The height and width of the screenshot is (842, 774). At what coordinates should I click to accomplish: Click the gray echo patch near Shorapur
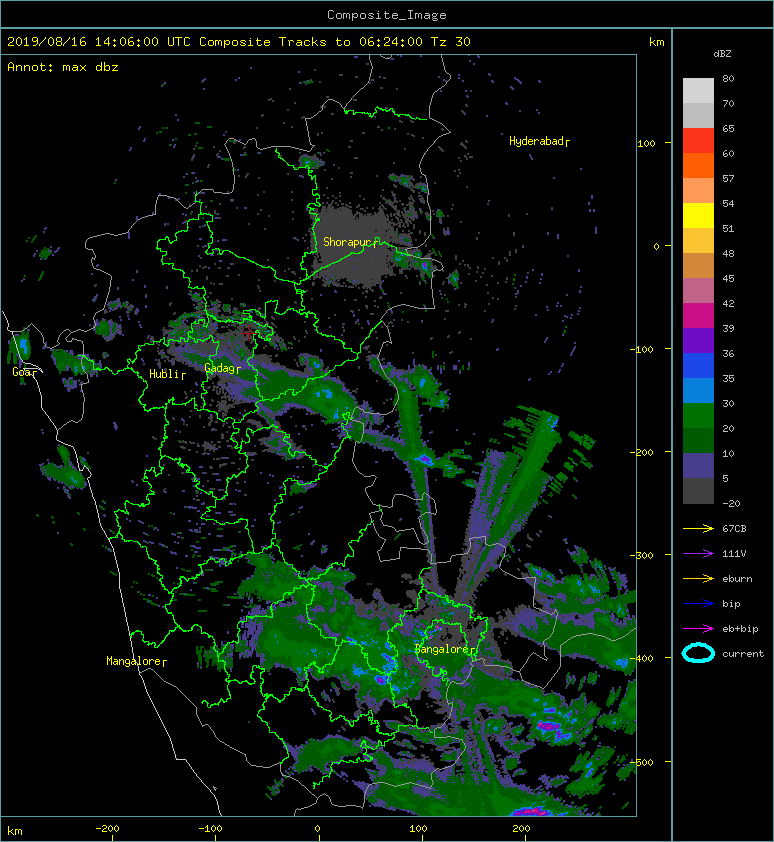(352, 246)
